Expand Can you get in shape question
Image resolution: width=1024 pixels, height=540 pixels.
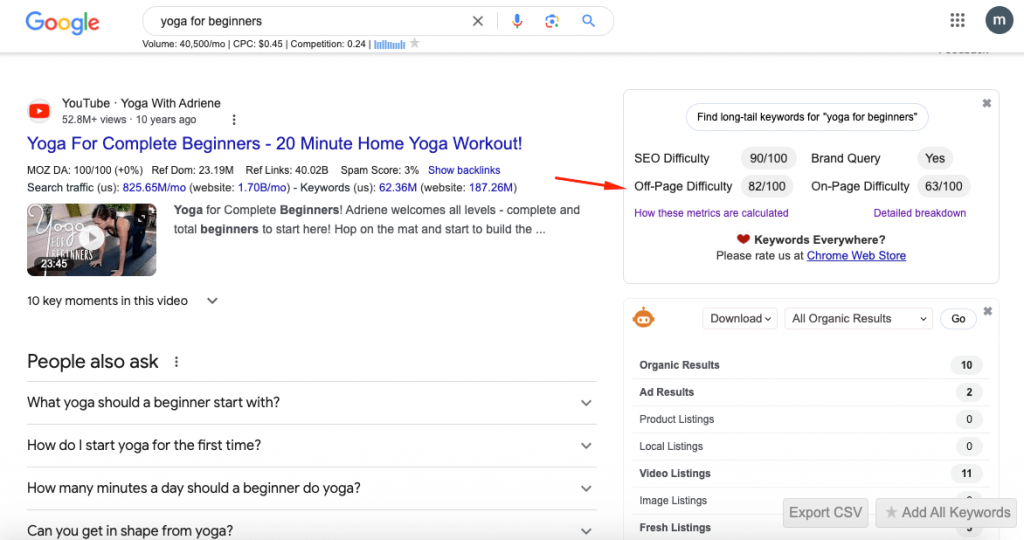point(312,530)
